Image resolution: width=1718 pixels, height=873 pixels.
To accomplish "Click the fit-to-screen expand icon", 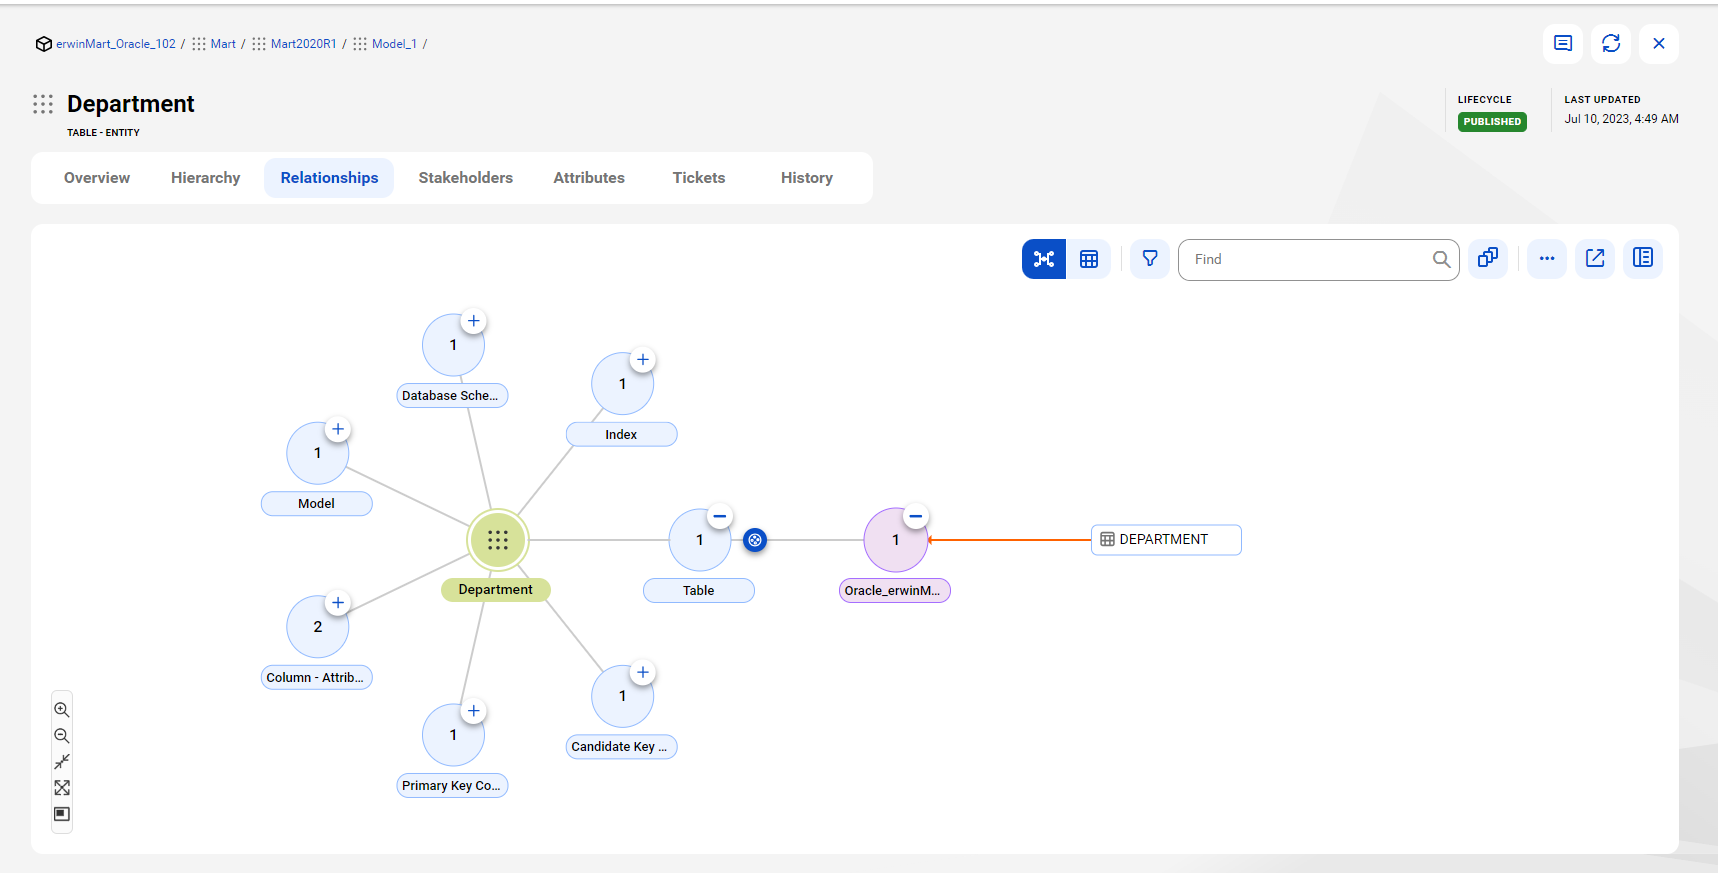I will coord(62,788).
